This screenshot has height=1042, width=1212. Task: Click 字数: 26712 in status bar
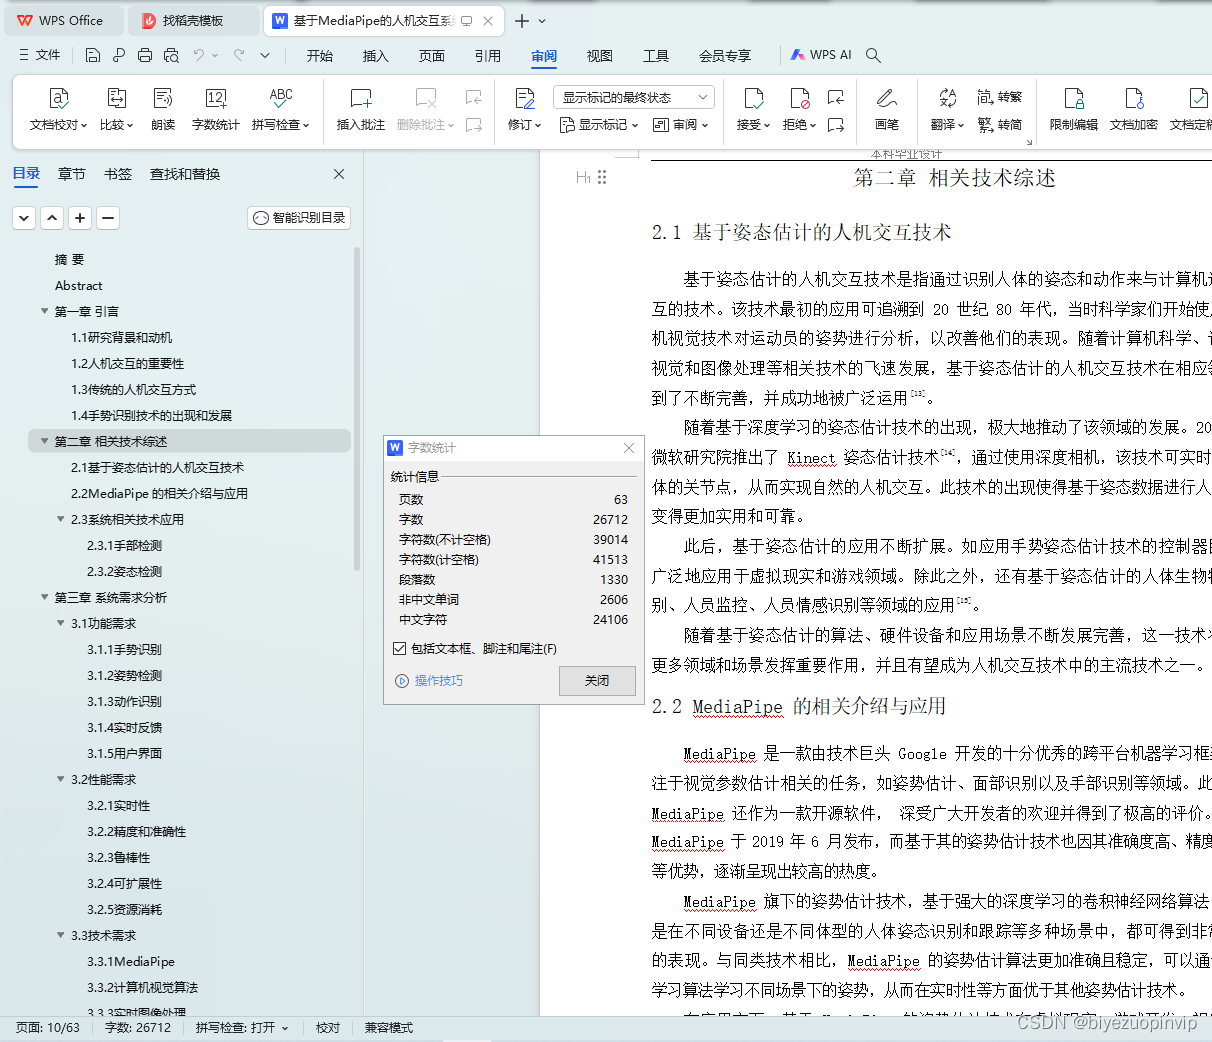[138, 1028]
